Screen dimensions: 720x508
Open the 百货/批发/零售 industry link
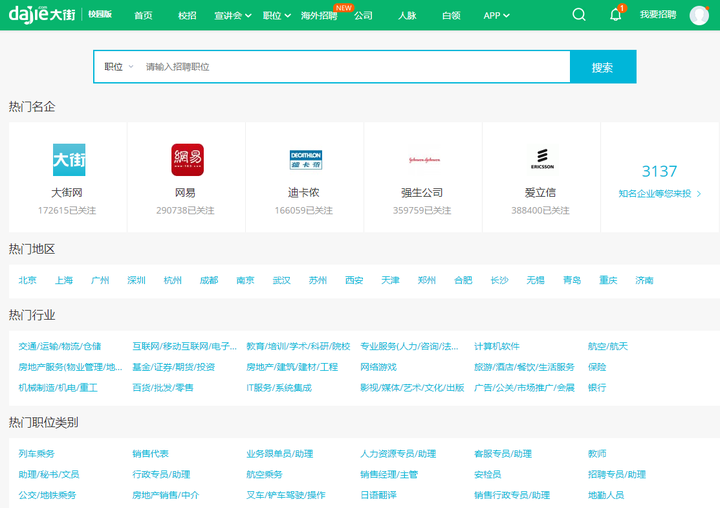(163, 388)
